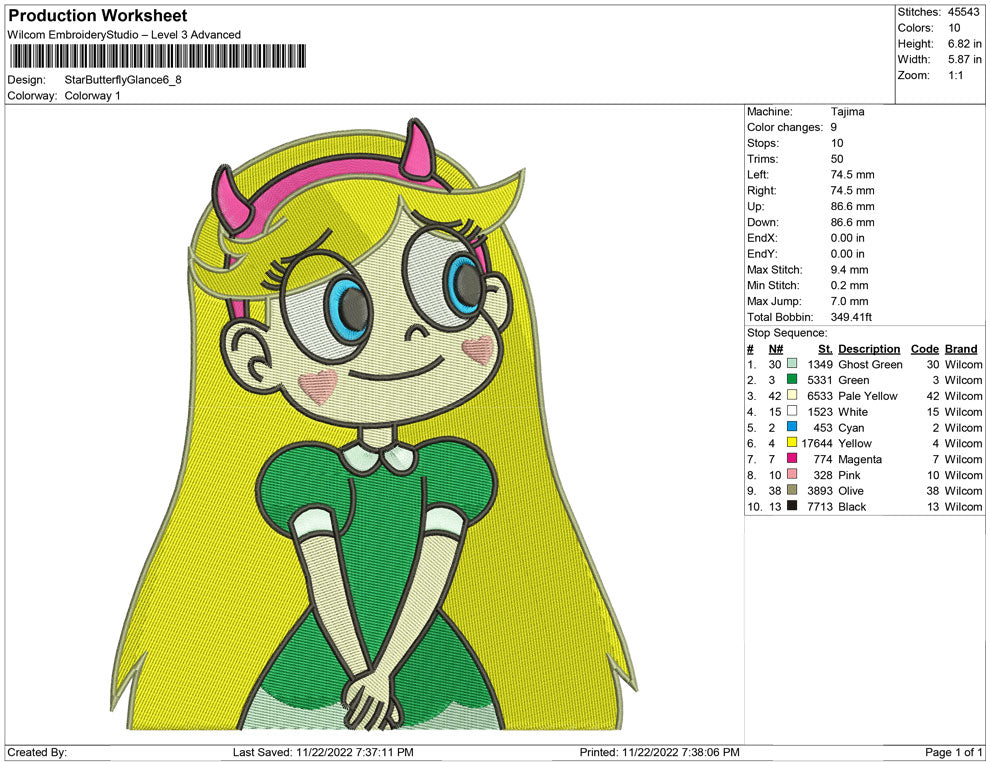The image size is (990, 762).
Task: Click the Star Butterfly embroidery design preview
Action: (x=374, y=424)
